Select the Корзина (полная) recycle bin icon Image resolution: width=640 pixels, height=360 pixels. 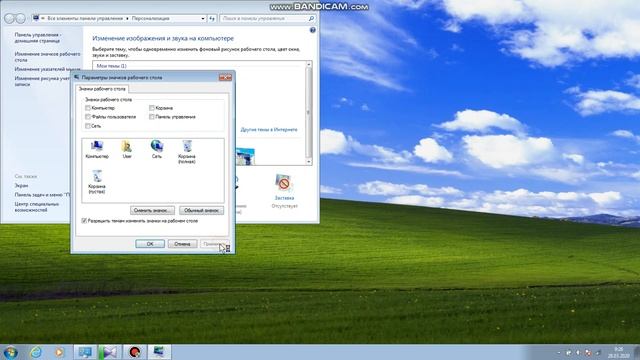pos(187,152)
